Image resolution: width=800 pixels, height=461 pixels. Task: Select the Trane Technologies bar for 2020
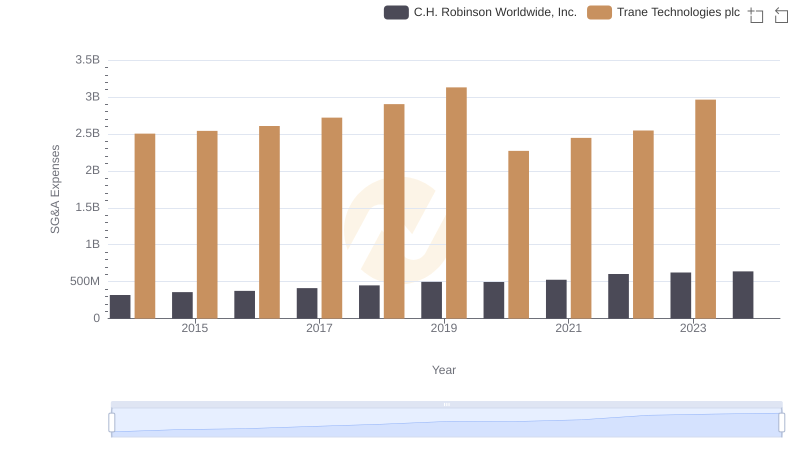(518, 235)
